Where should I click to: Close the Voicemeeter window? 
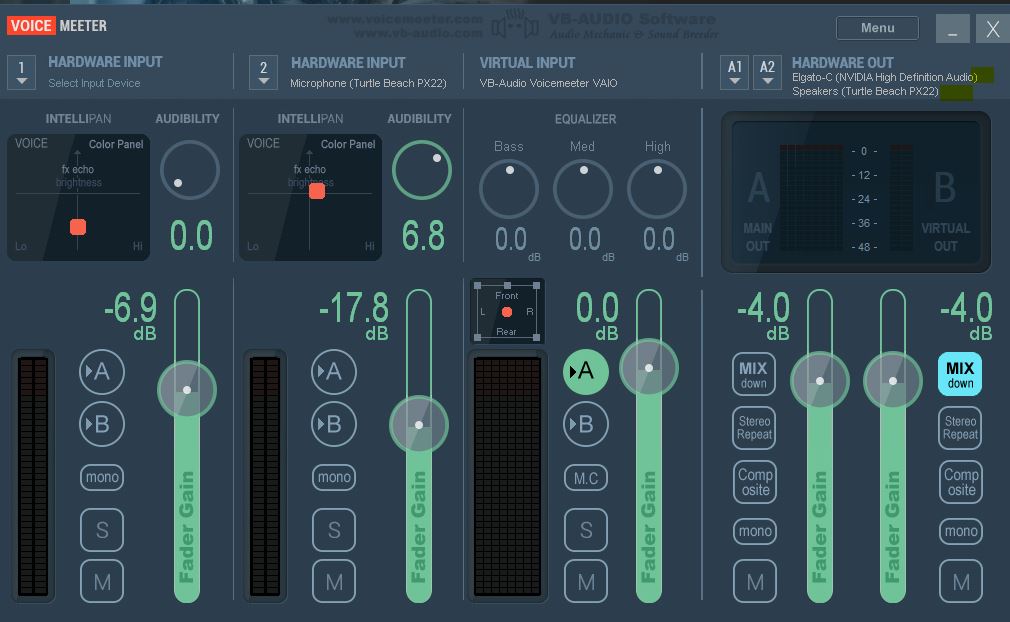[x=993, y=28]
